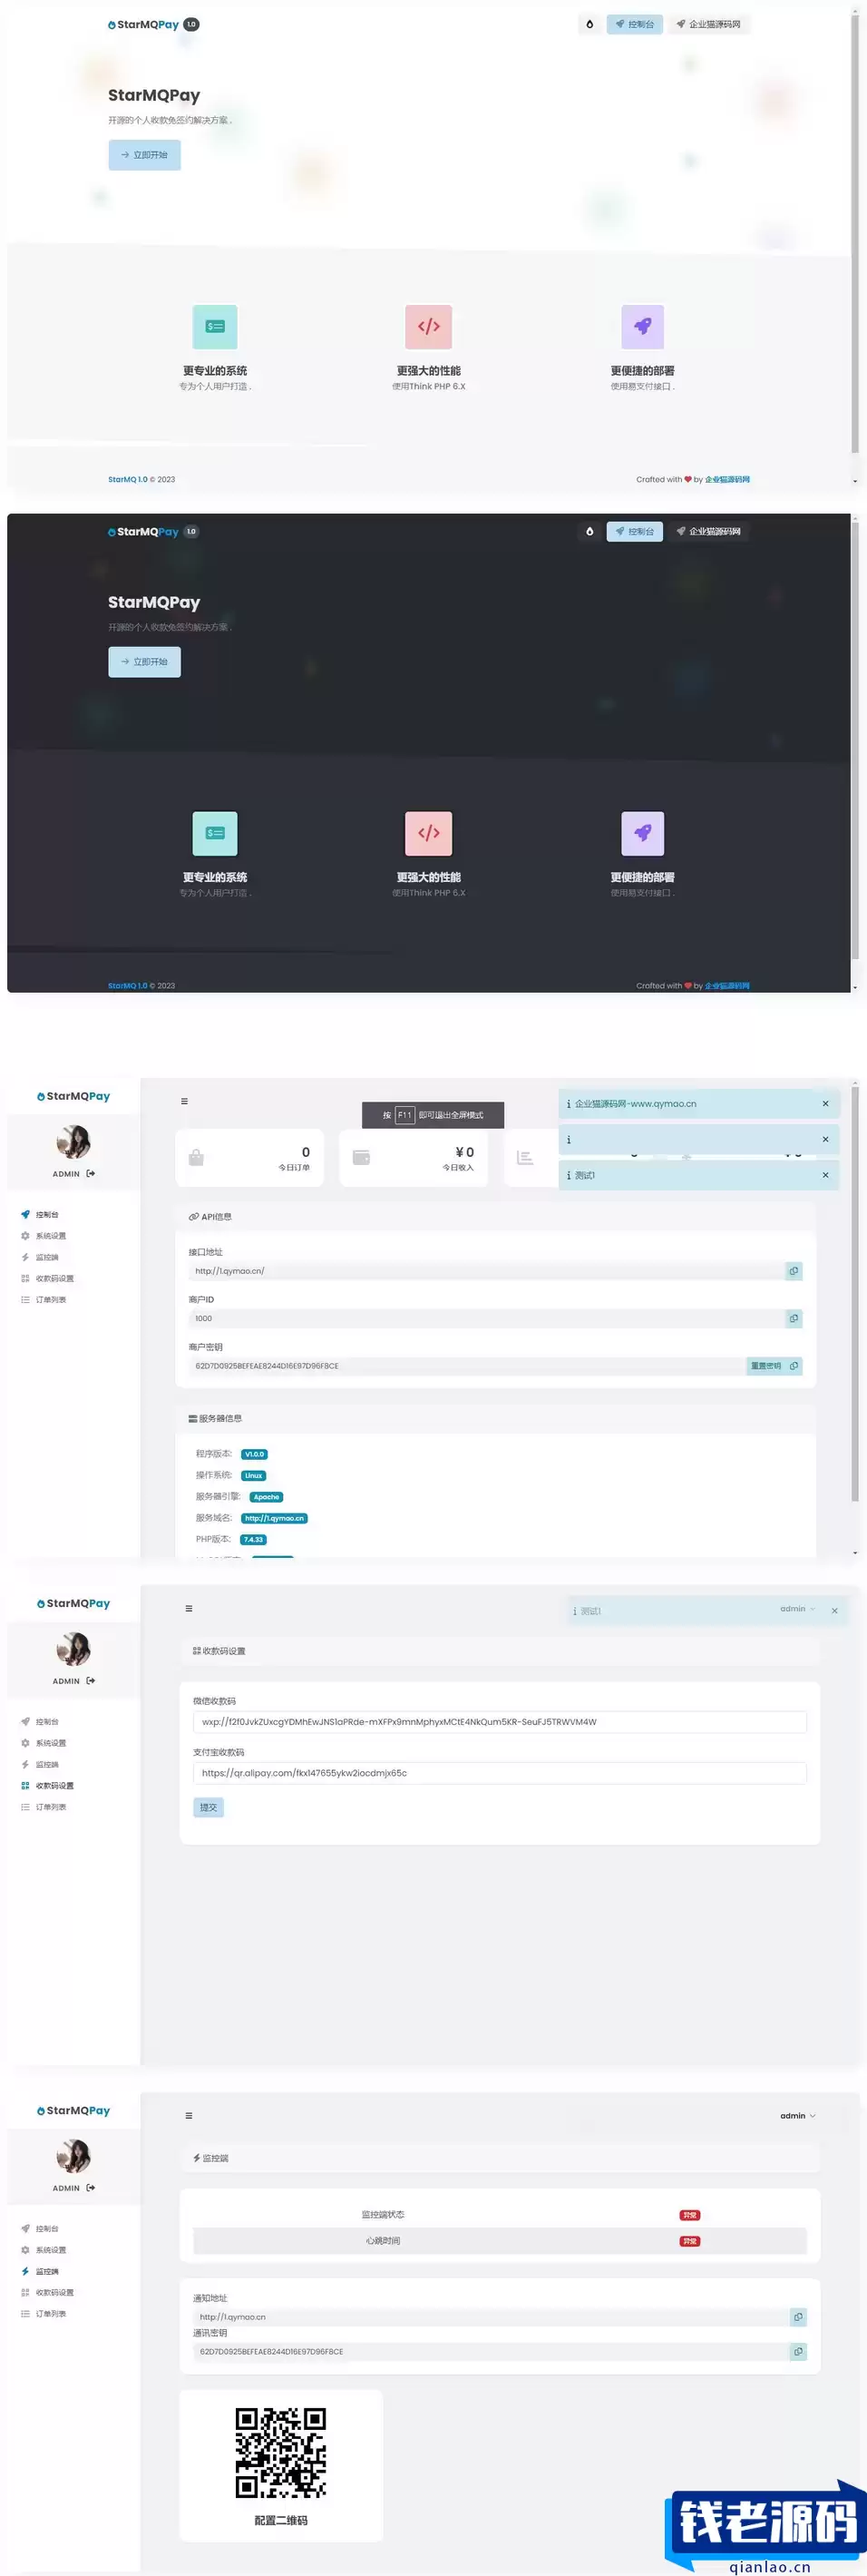Copy 商户密钥 with copy icon
867x2576 pixels.
coord(794,1366)
